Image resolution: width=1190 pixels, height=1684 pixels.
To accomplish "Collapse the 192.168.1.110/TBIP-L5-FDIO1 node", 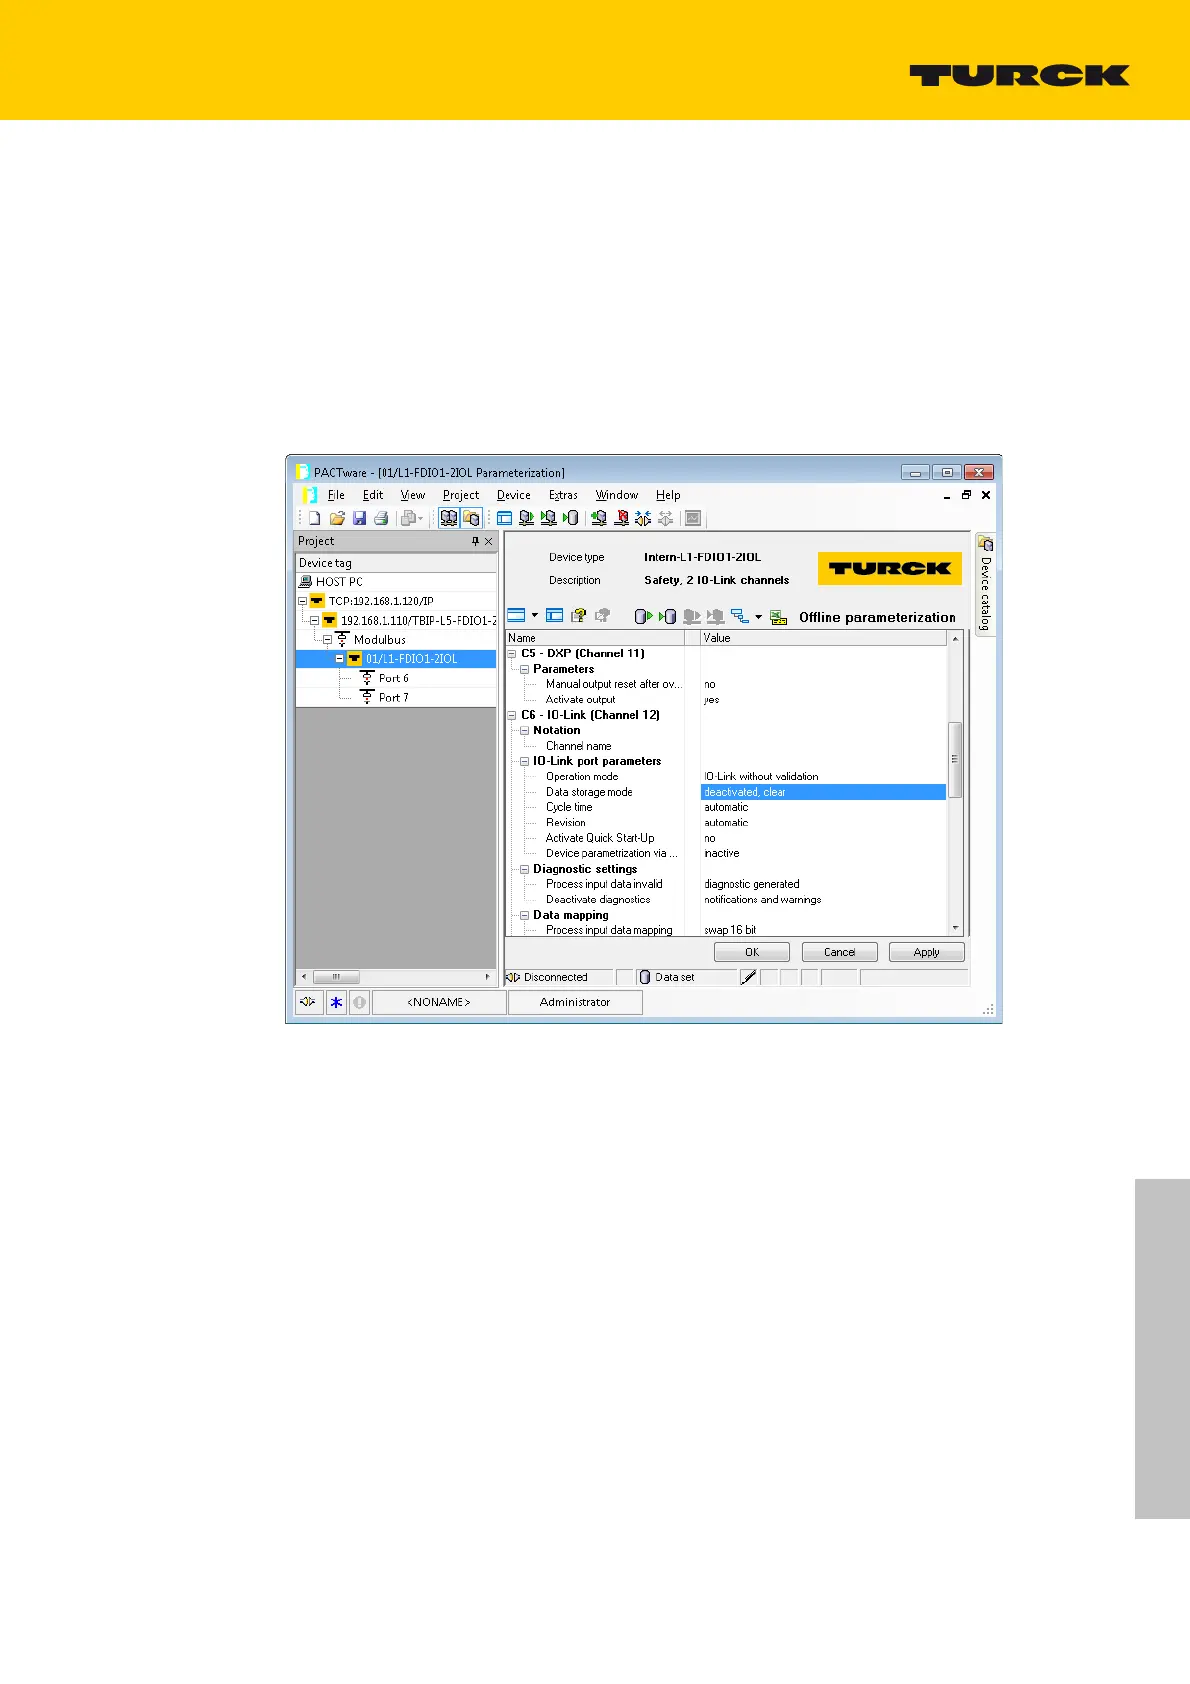I will tap(314, 620).
